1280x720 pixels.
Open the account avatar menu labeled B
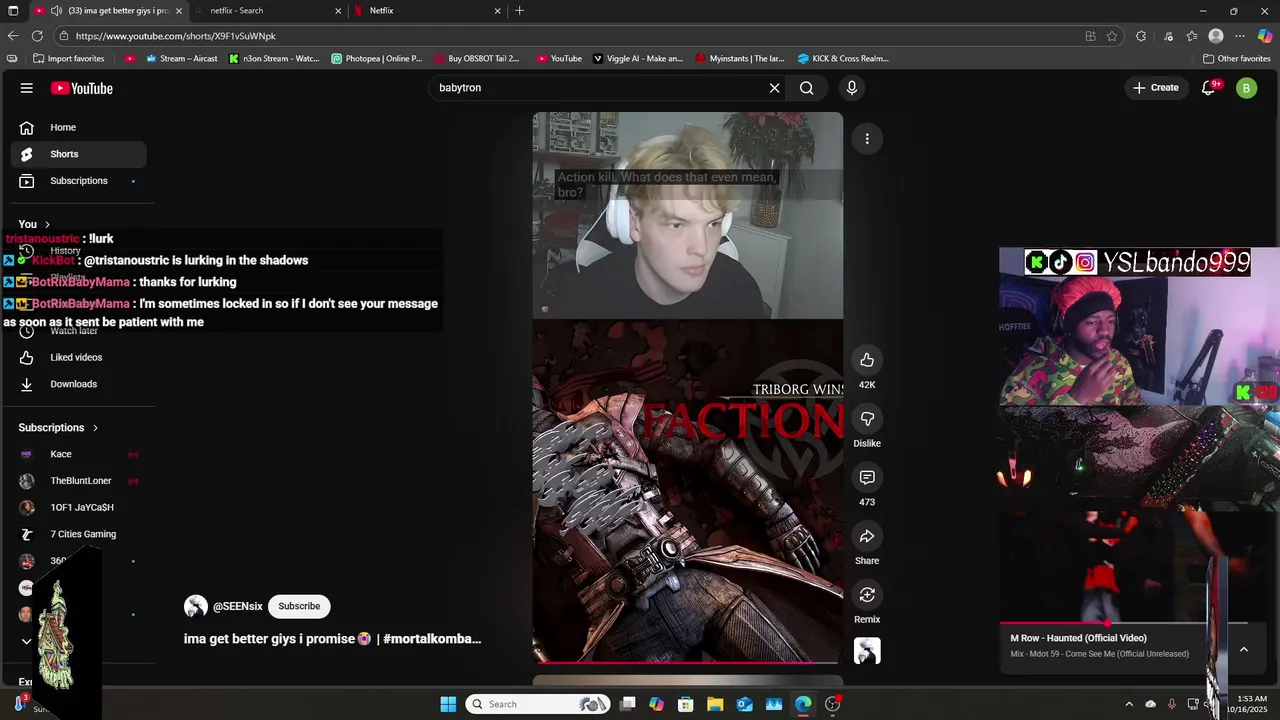coord(1246,88)
